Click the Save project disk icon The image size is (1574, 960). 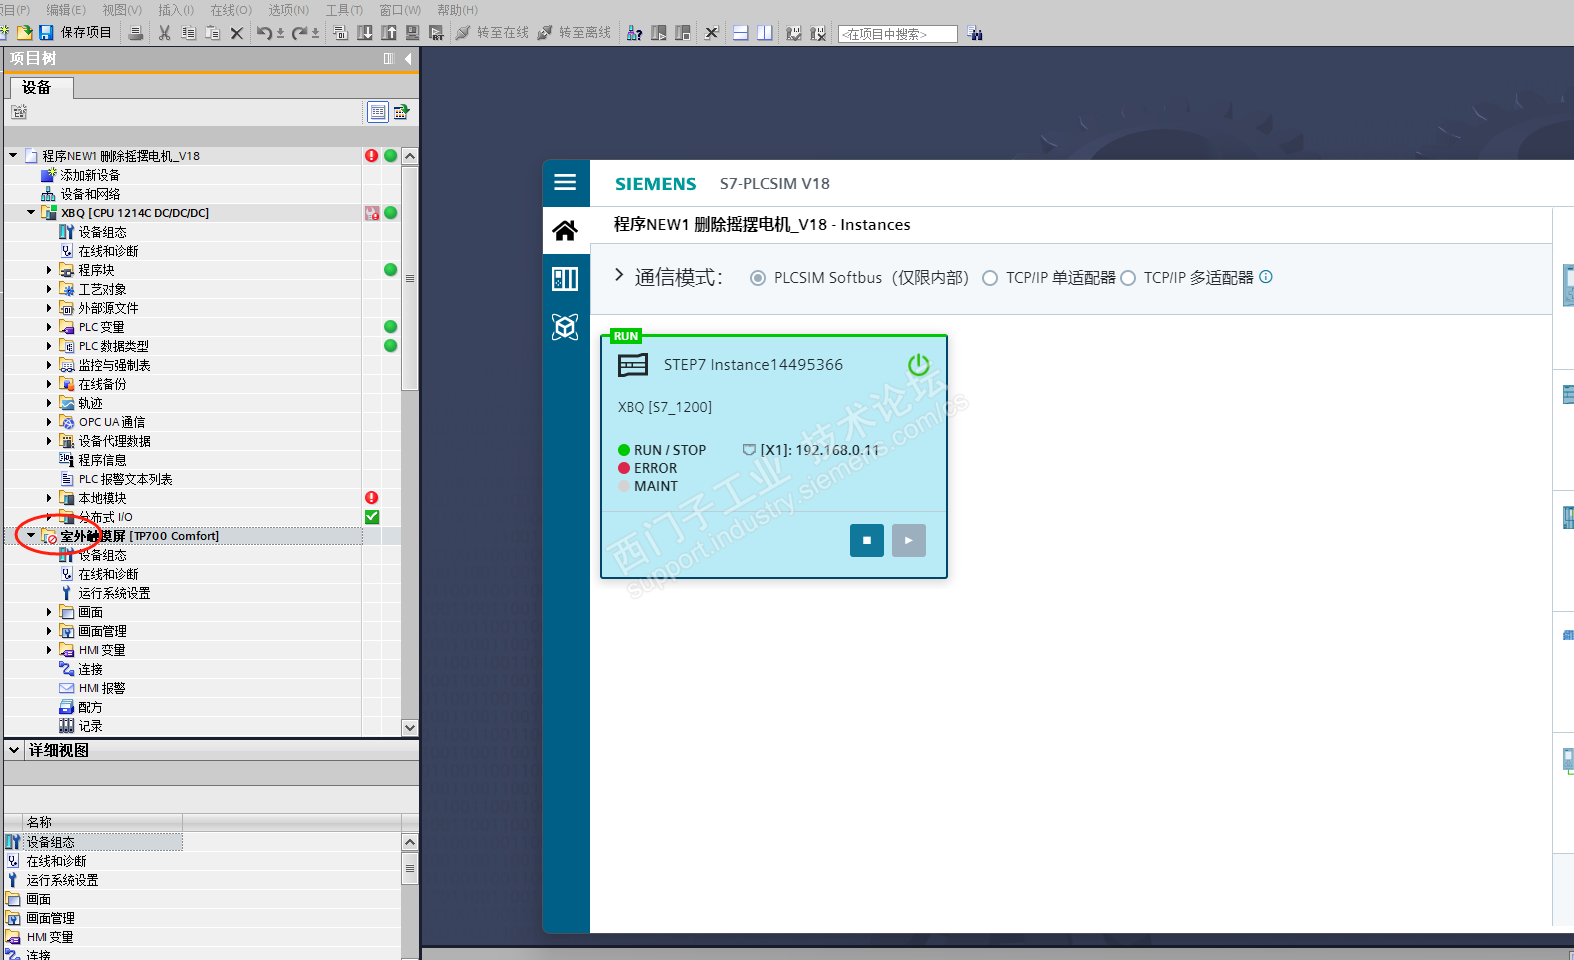(x=46, y=33)
